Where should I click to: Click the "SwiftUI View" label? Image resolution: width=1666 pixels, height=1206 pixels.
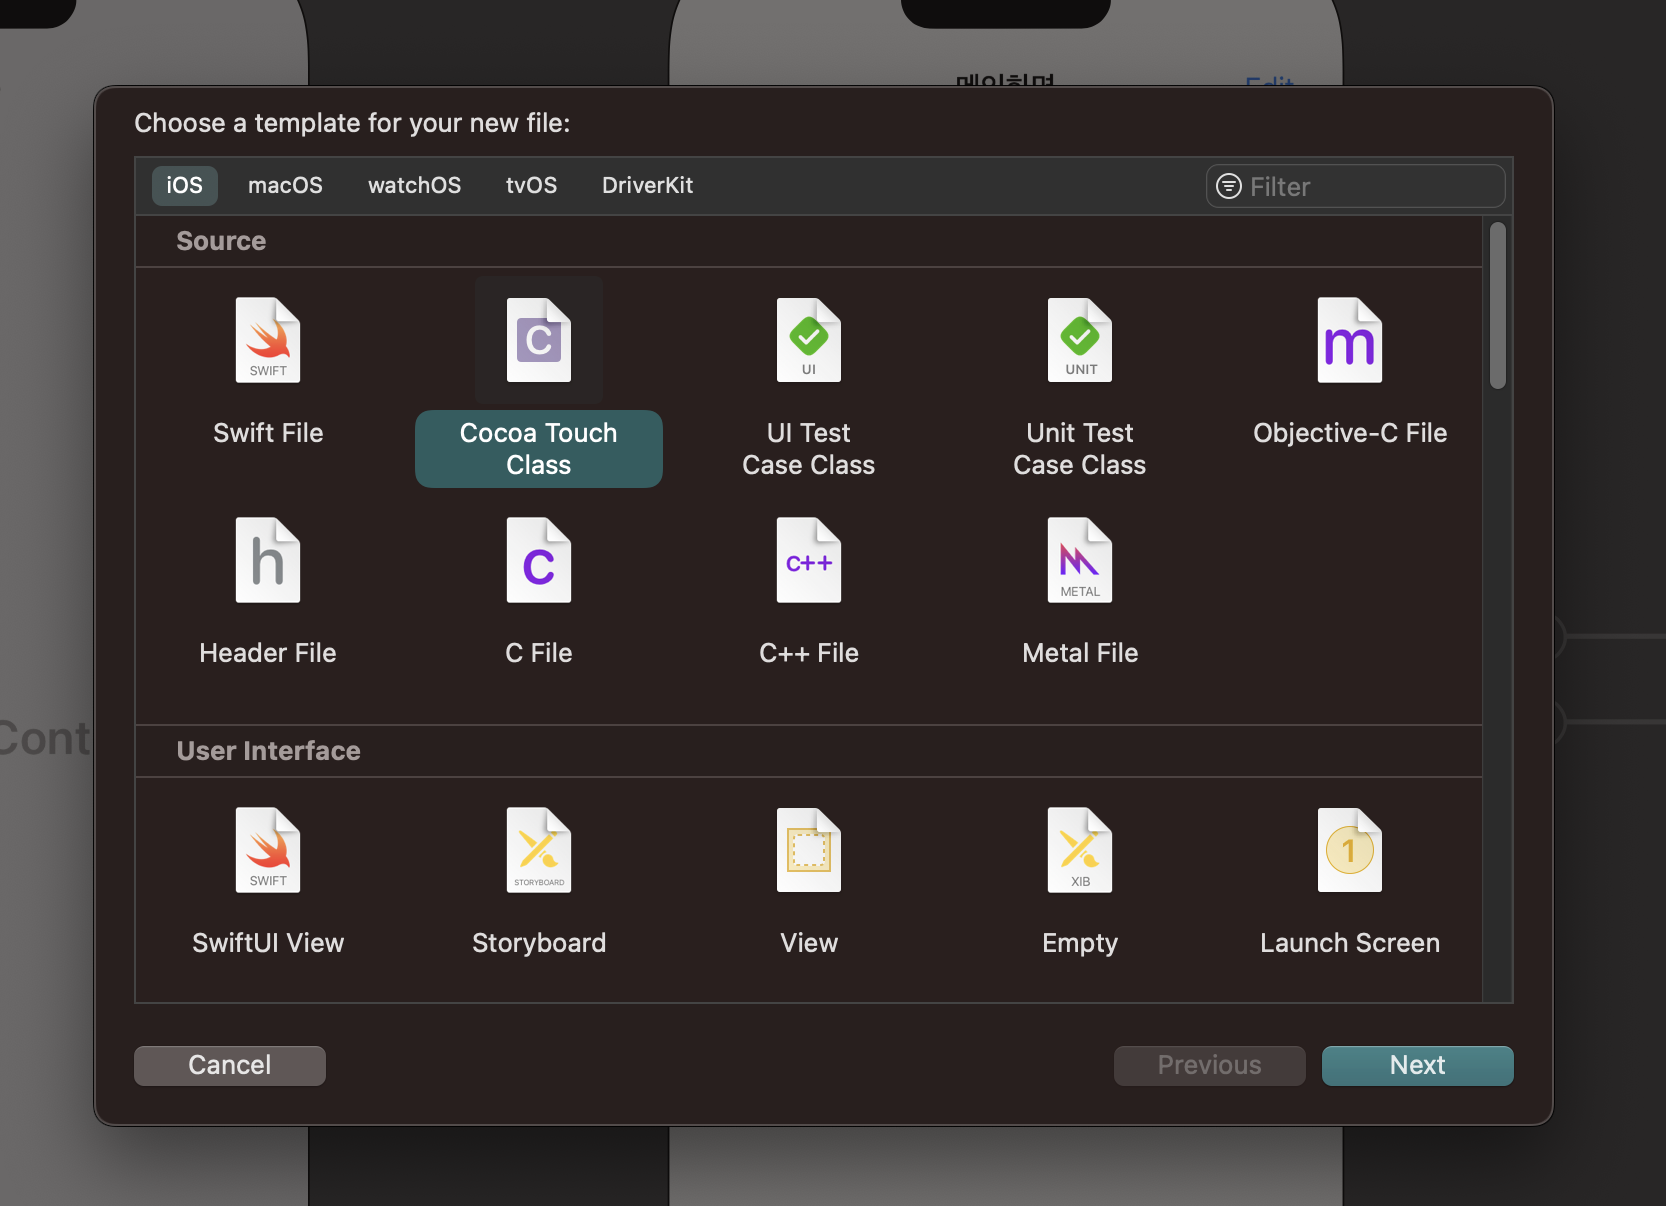click(x=268, y=943)
